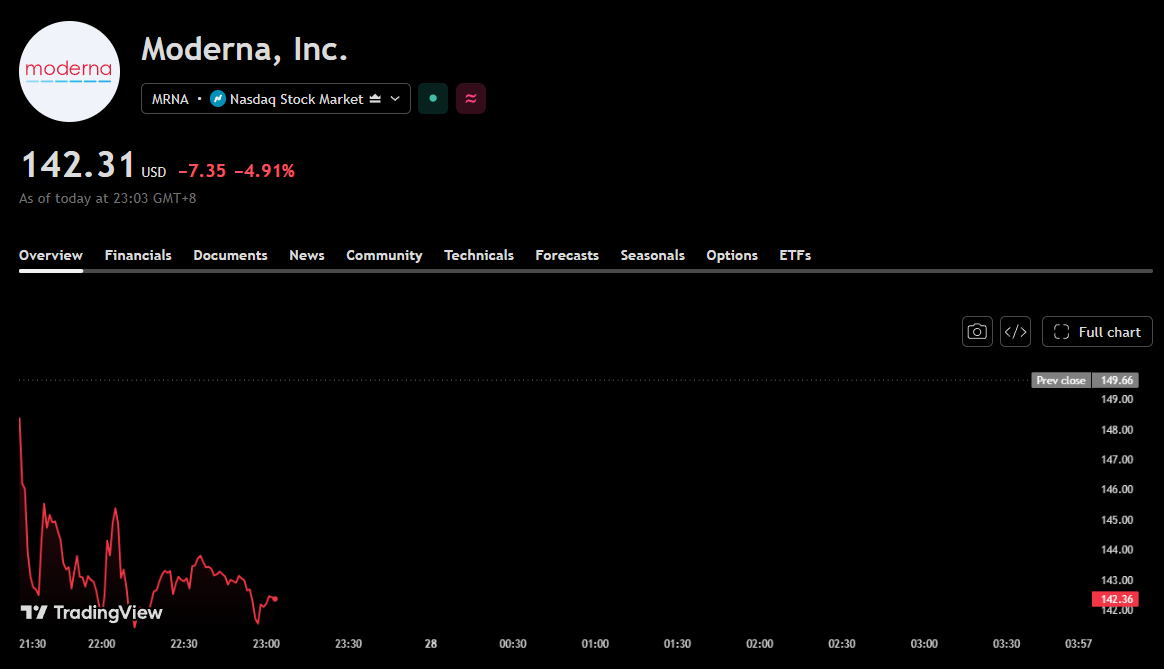1164x669 pixels.
Task: Switch to the Financials tab
Action: pos(138,255)
